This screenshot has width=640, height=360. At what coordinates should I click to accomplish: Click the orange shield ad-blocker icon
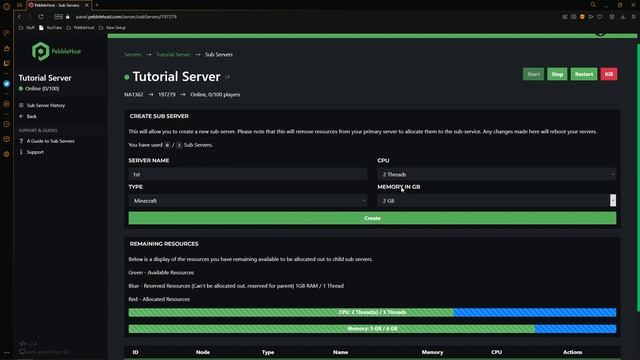[x=582, y=17]
